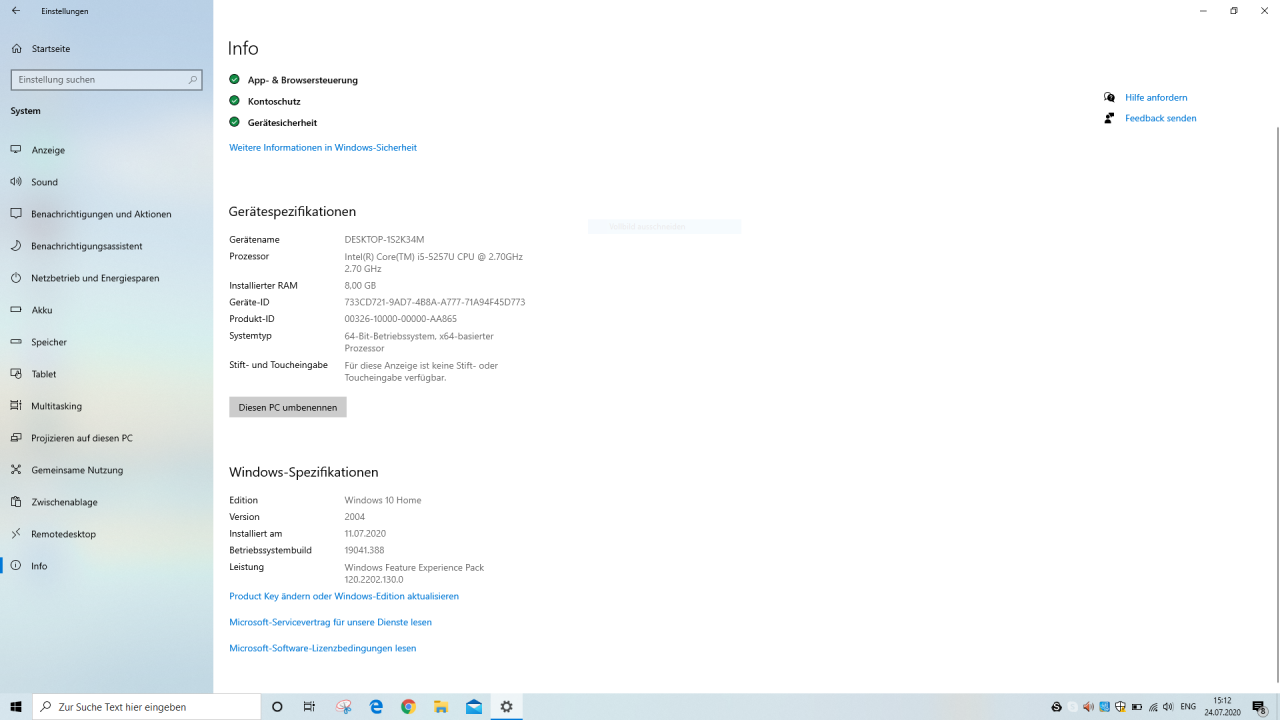Open Microsoft-Servicevertrag für unsere Dienste lesen
Image resolution: width=1280 pixels, height=720 pixels.
coord(330,622)
